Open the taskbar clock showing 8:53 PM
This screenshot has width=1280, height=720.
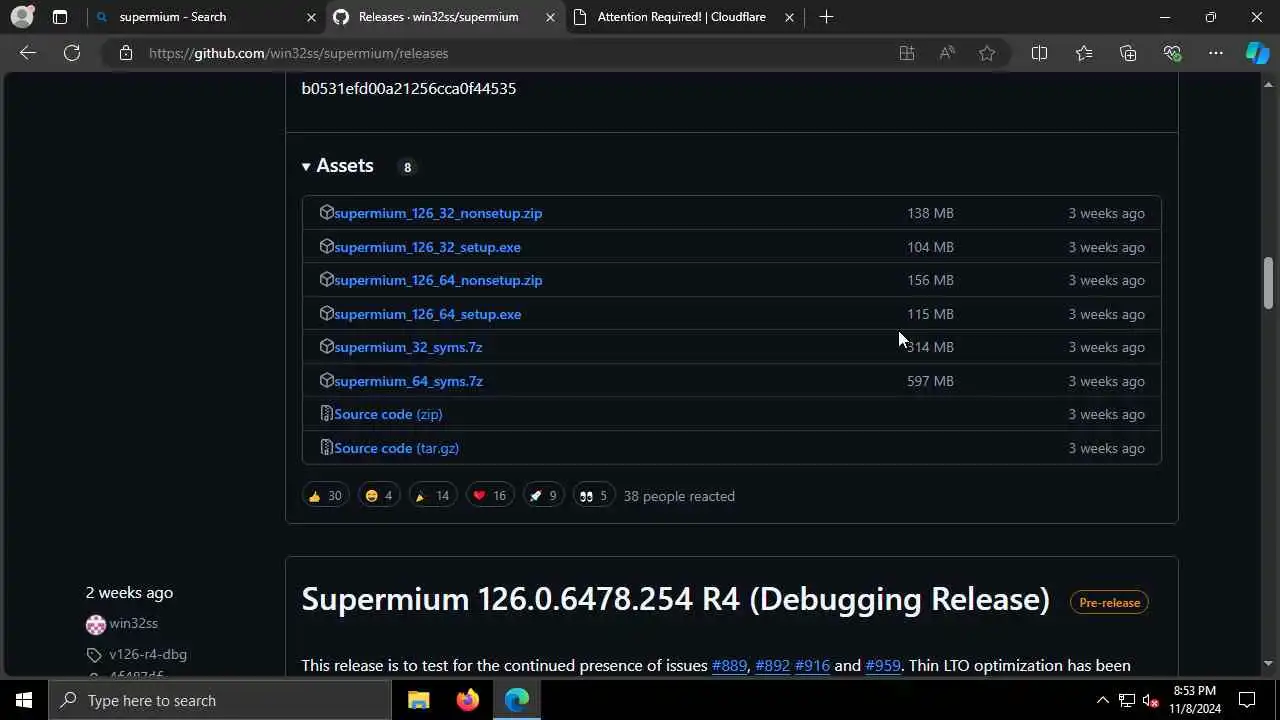pyautogui.click(x=1195, y=700)
